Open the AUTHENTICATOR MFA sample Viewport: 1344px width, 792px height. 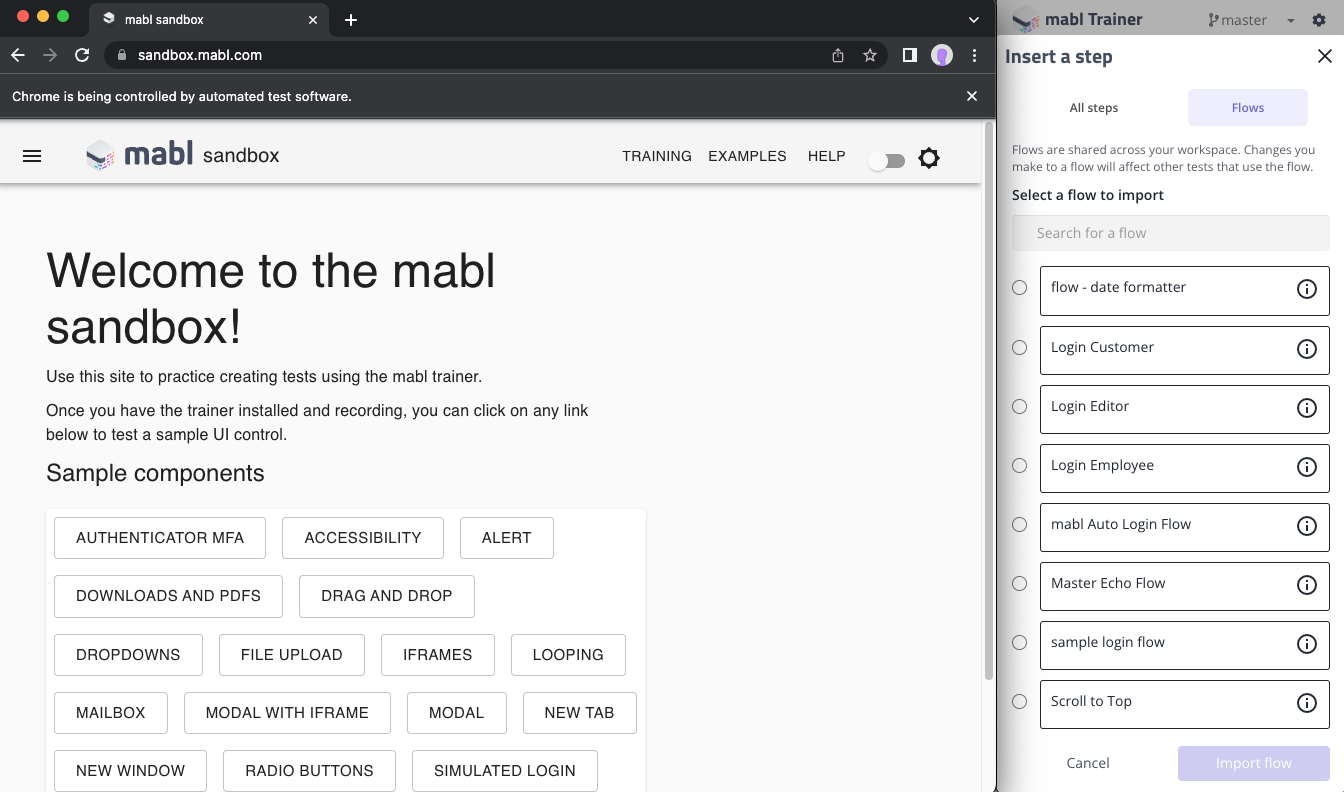(x=160, y=538)
